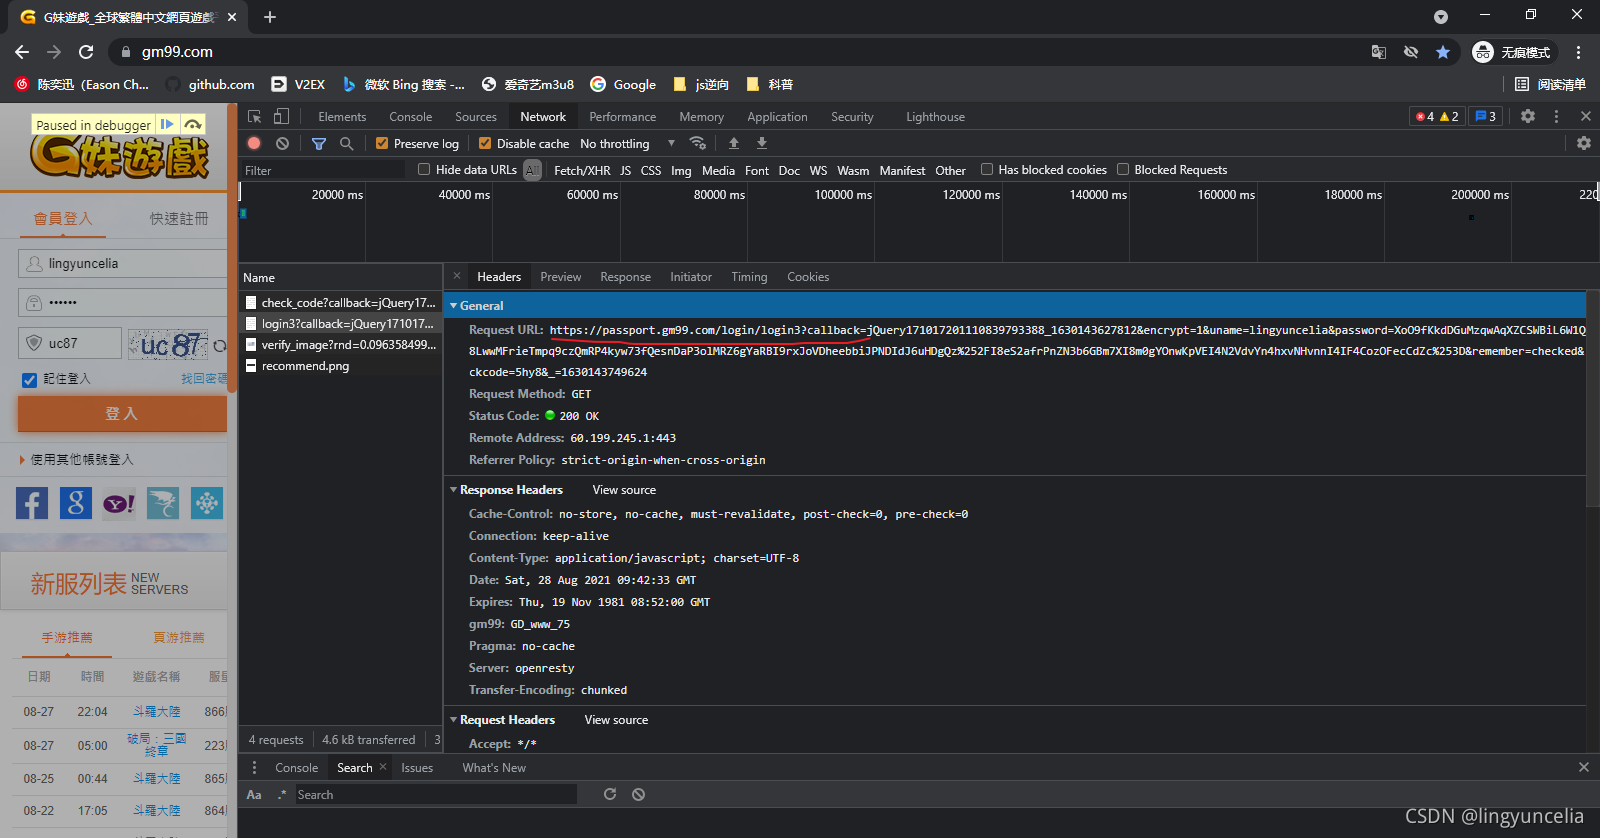The height and width of the screenshot is (838, 1600).
Task: Clear the network log
Action: 283,144
